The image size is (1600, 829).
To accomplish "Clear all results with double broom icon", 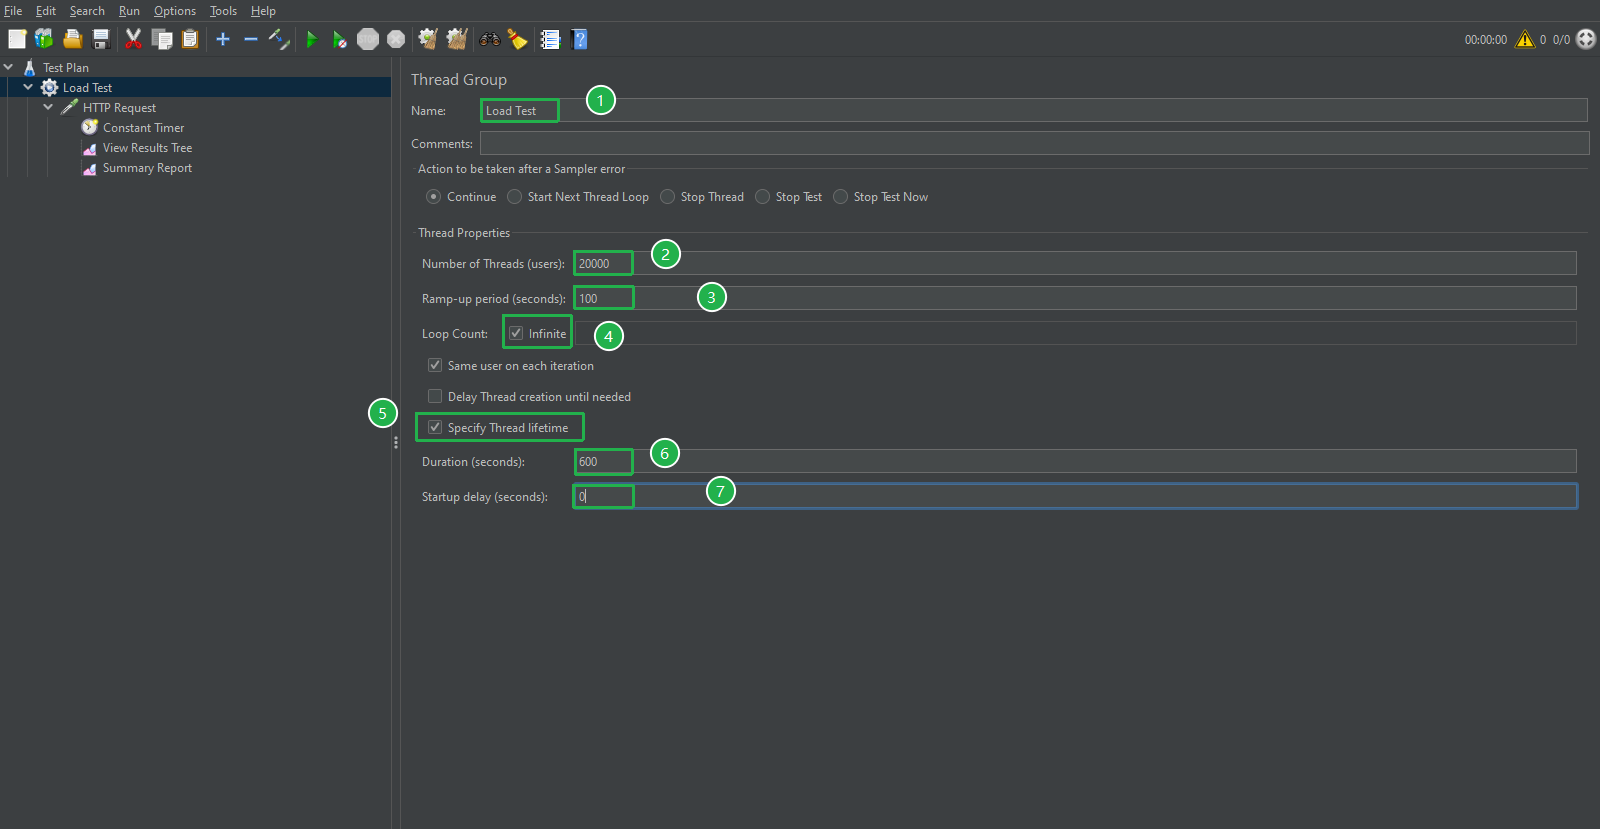I will (457, 39).
